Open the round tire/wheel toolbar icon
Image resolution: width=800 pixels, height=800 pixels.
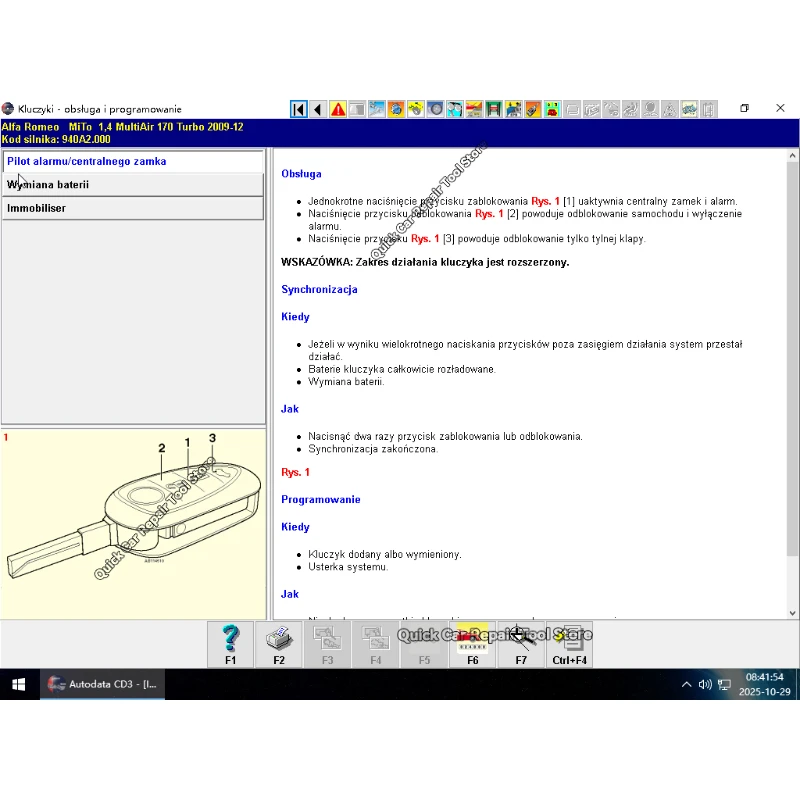435,109
